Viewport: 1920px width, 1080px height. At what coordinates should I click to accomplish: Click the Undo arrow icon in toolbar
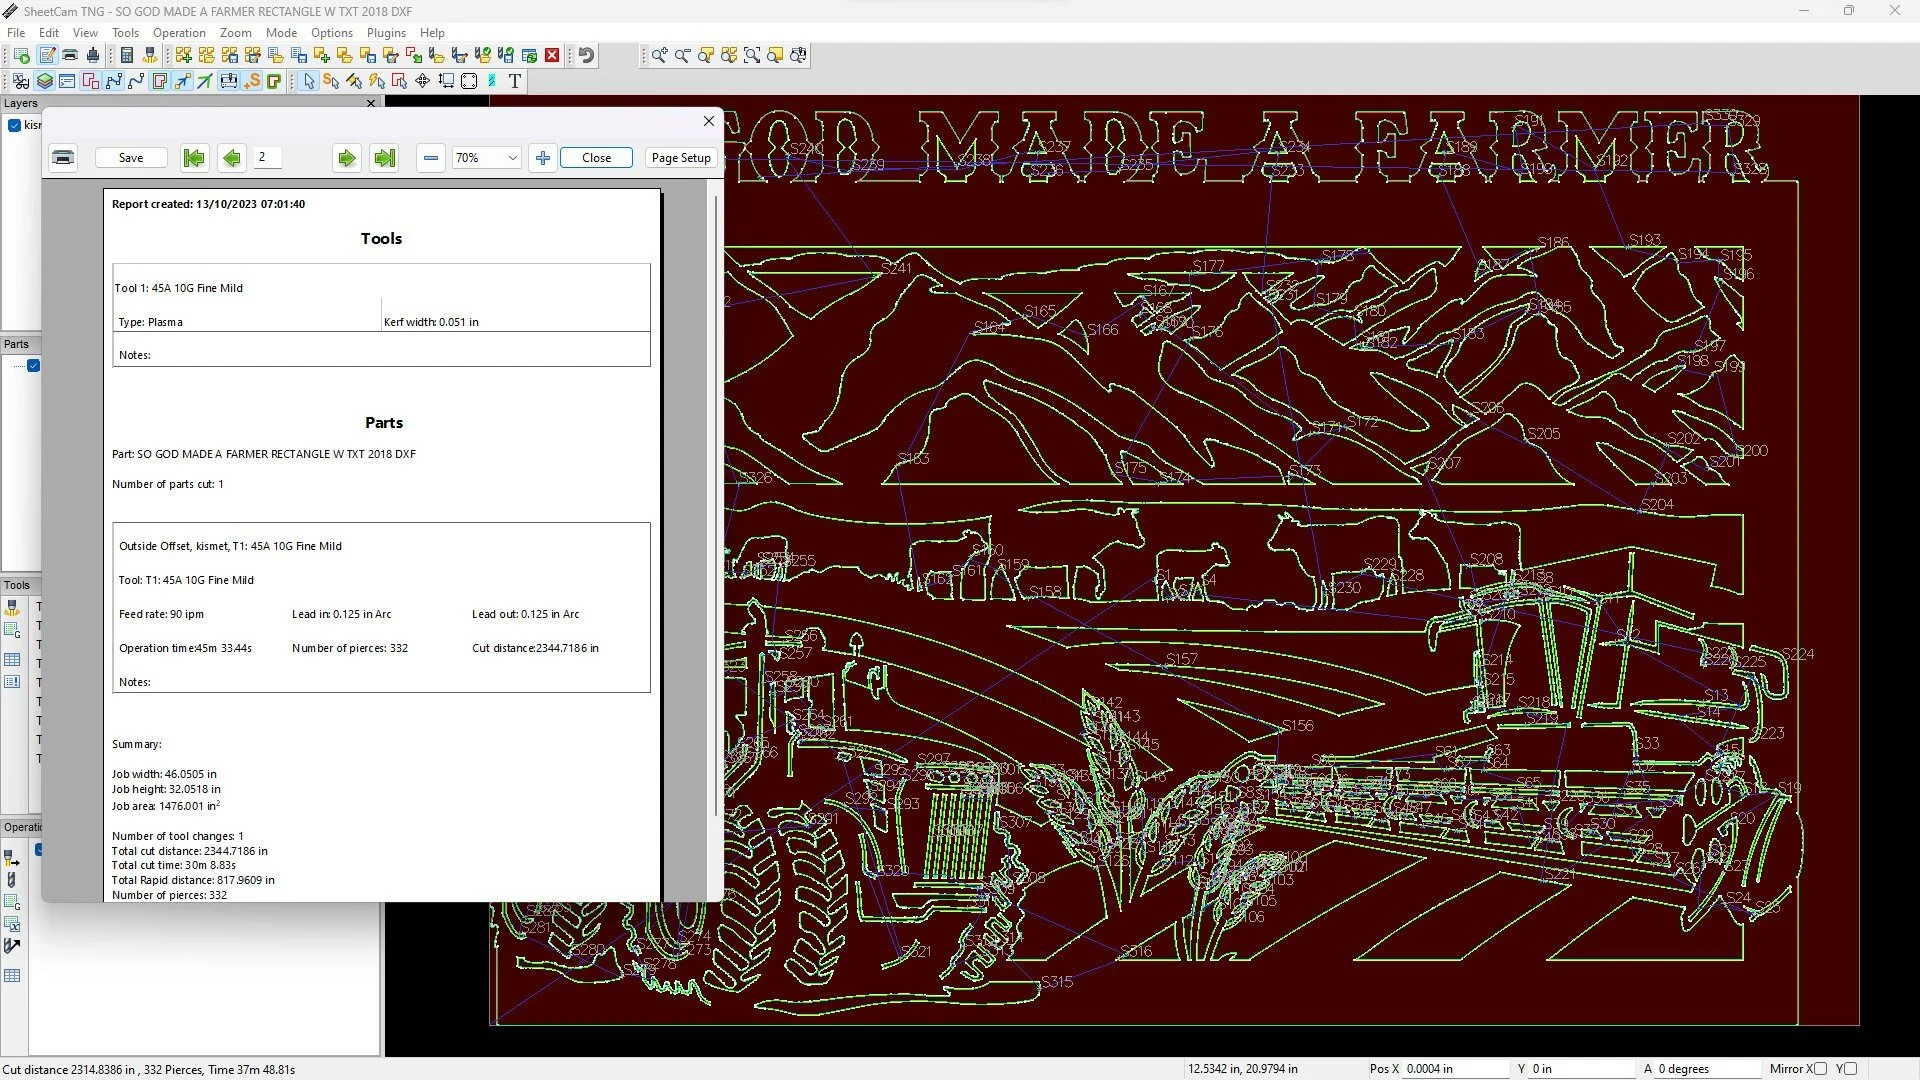click(x=587, y=56)
